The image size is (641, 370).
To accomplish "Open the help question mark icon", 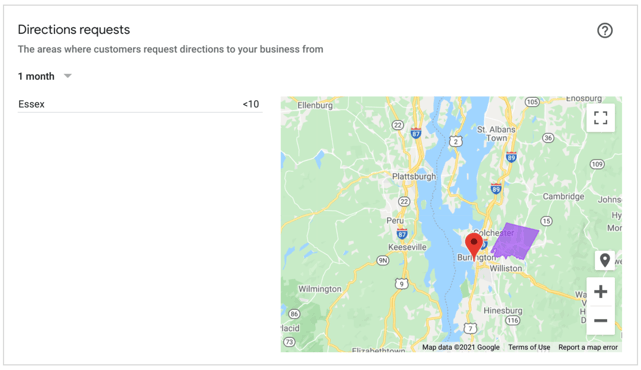I will pos(605,30).
